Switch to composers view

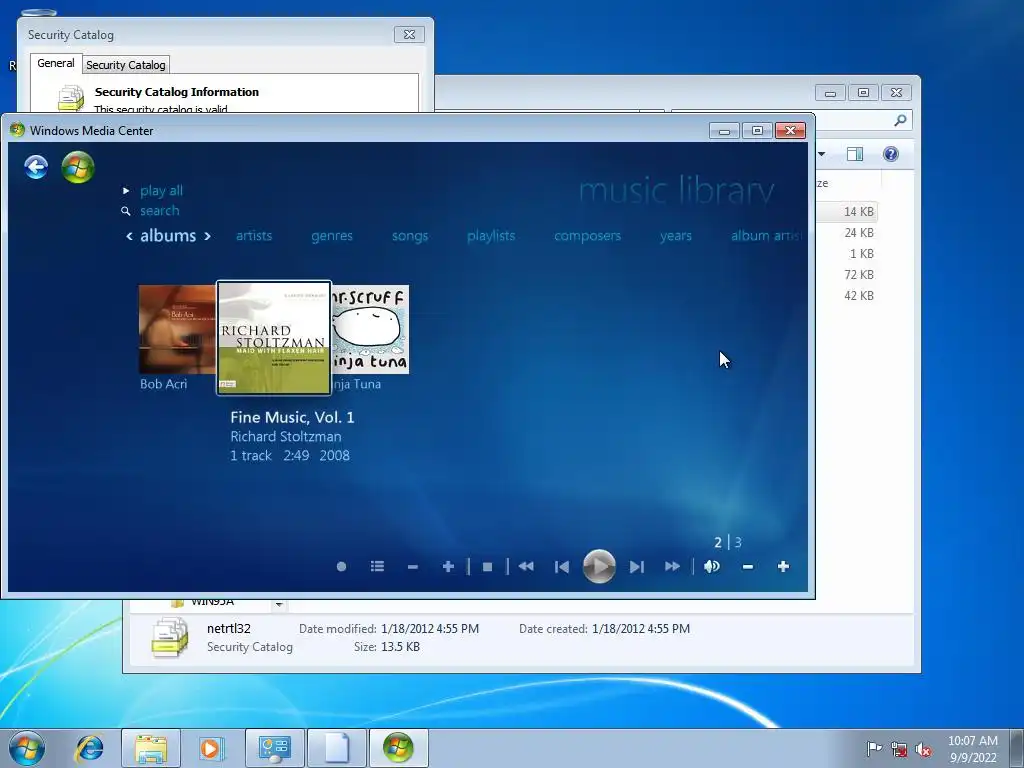[x=587, y=236]
